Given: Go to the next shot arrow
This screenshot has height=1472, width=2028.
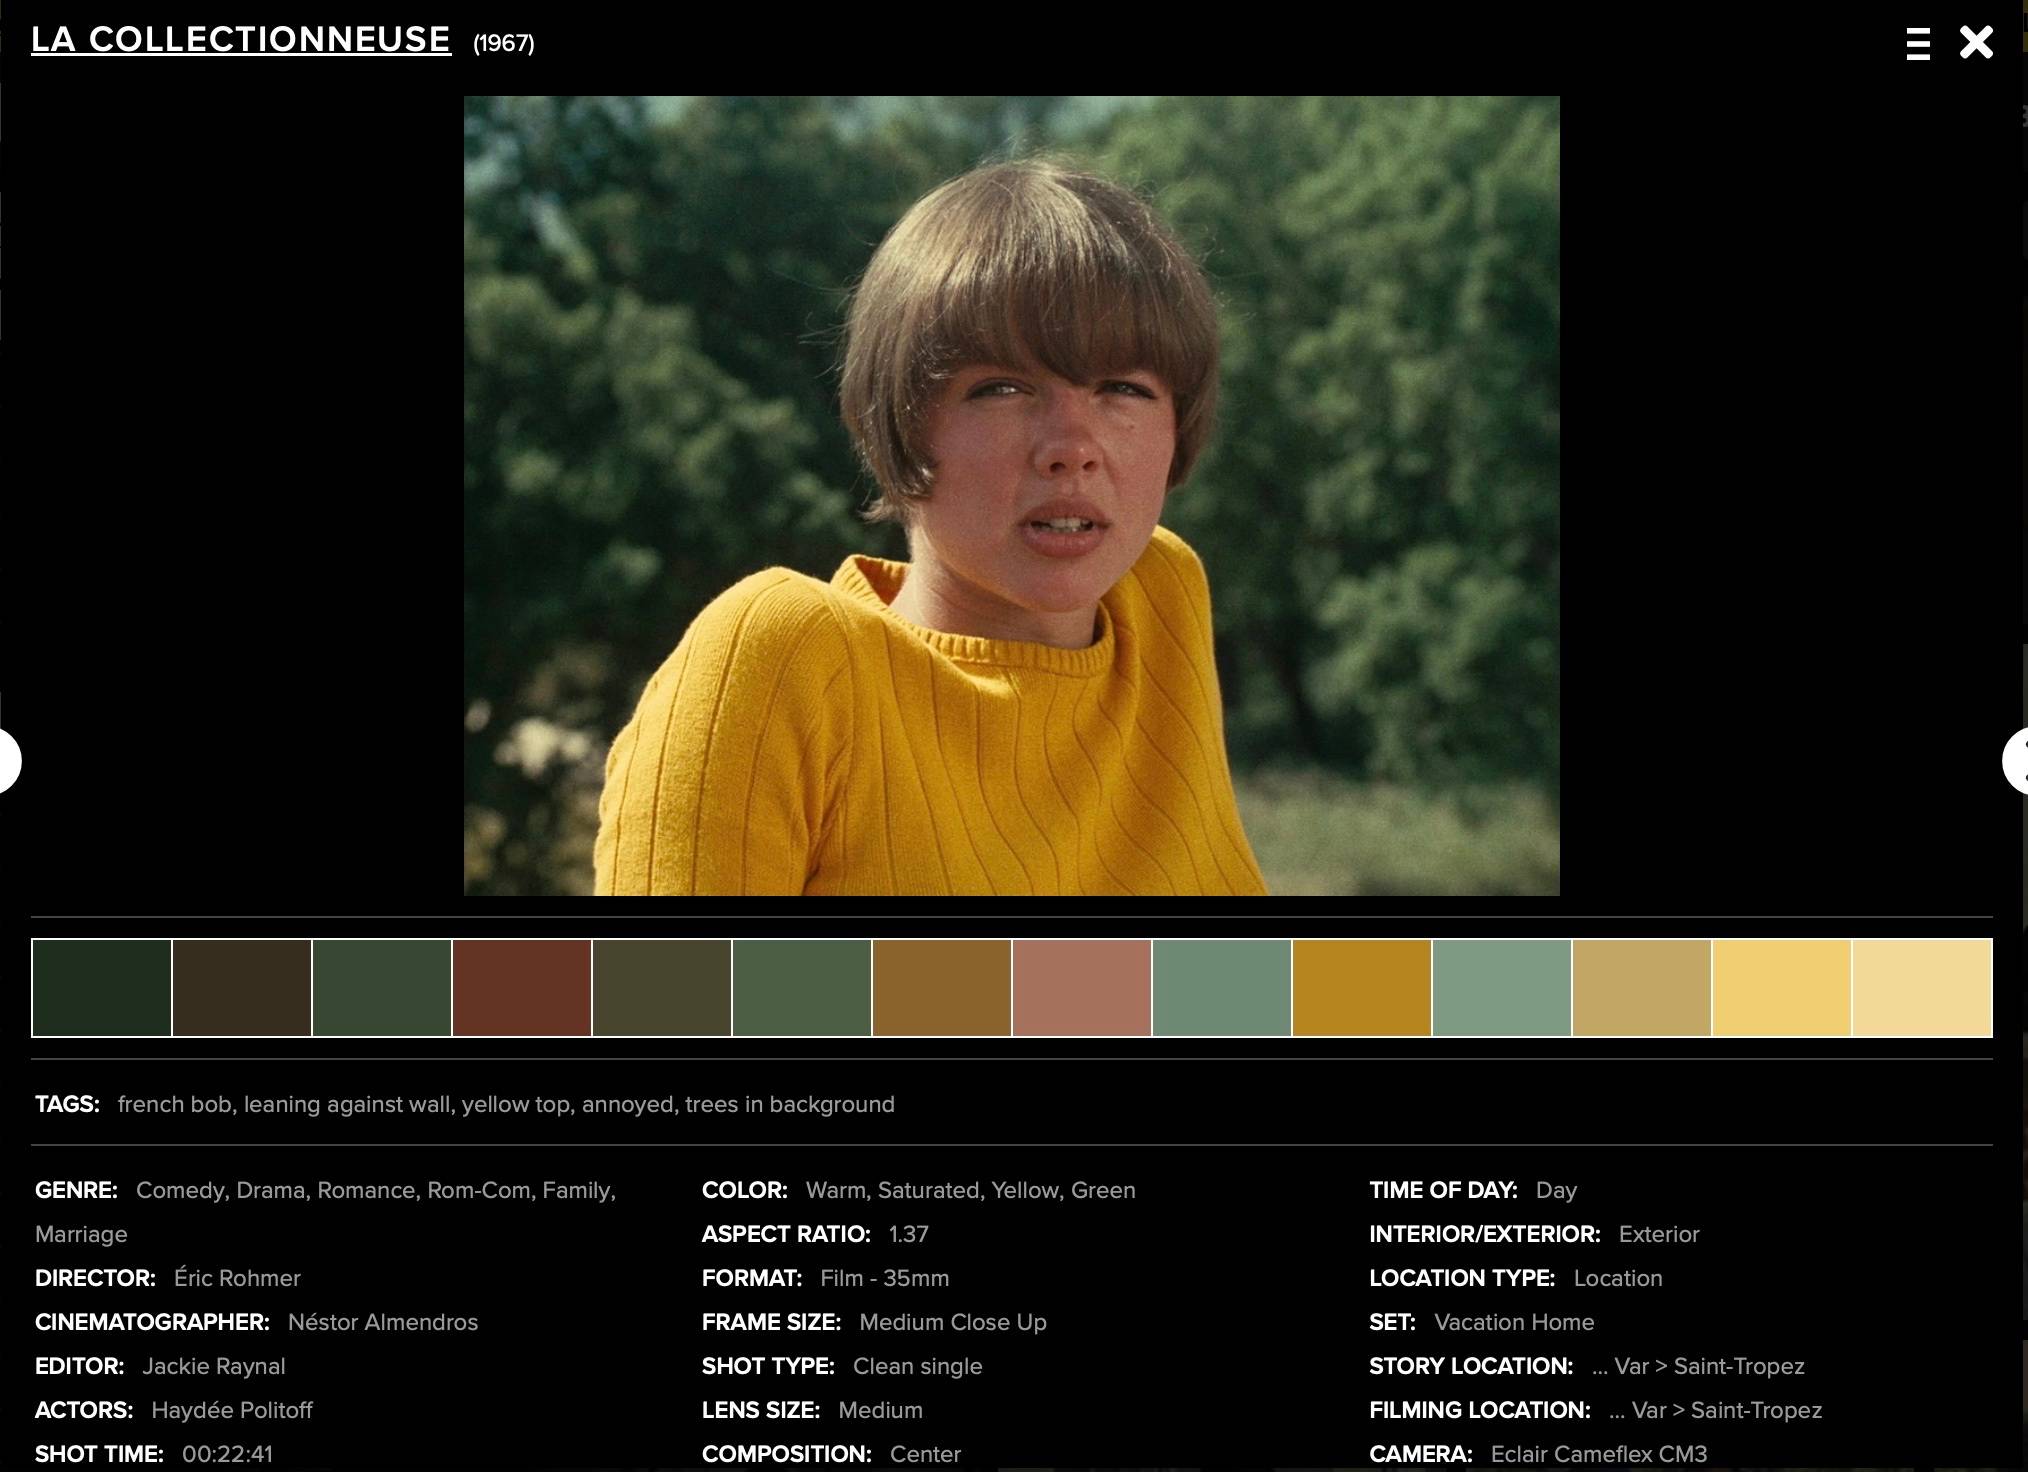Looking at the screenshot, I should coord(2016,761).
